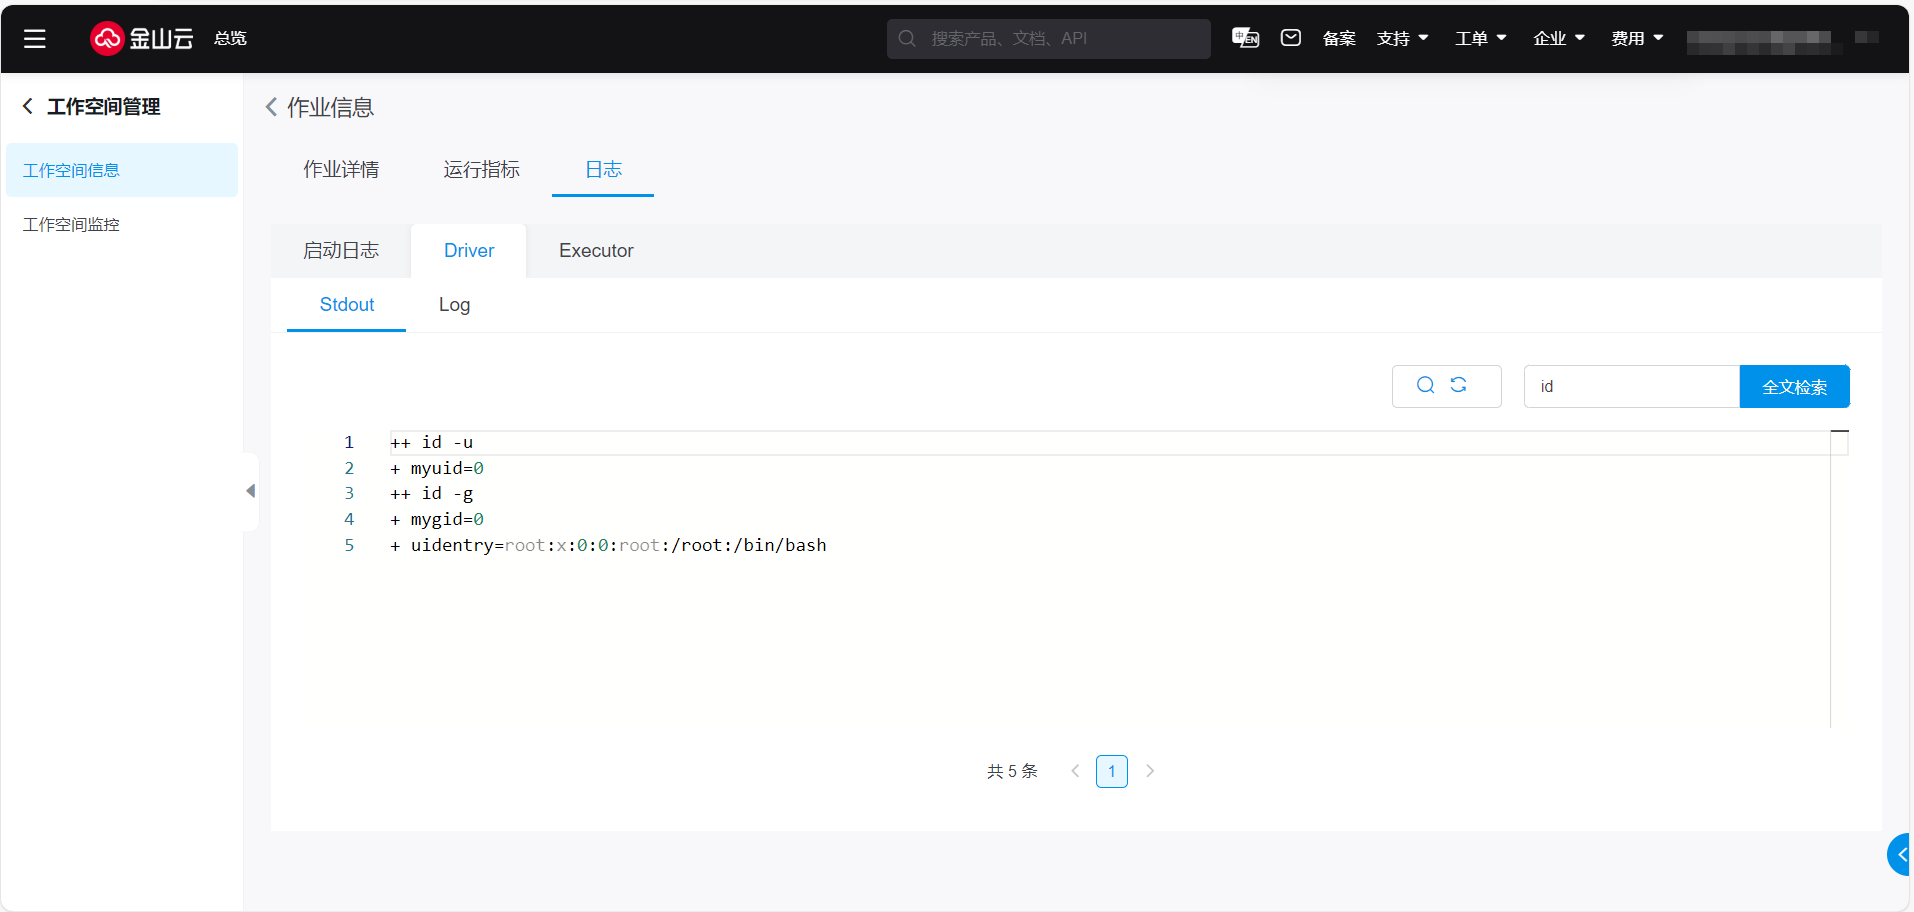The height and width of the screenshot is (912, 1914).
Task: Refresh the log output
Action: pyautogui.click(x=1459, y=386)
